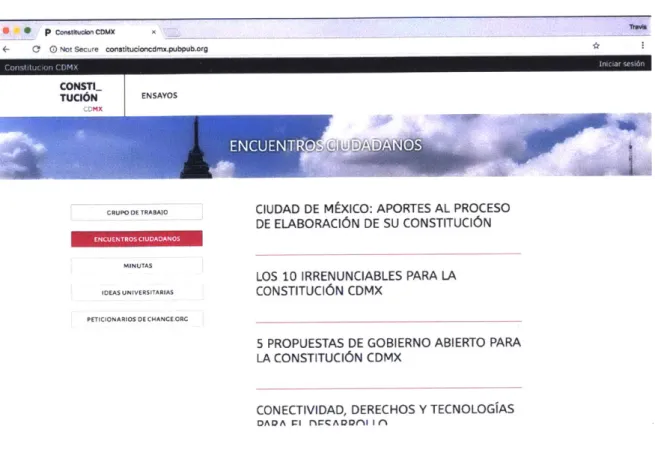Select the Constitucion CDMX browser tab

(x=99, y=32)
